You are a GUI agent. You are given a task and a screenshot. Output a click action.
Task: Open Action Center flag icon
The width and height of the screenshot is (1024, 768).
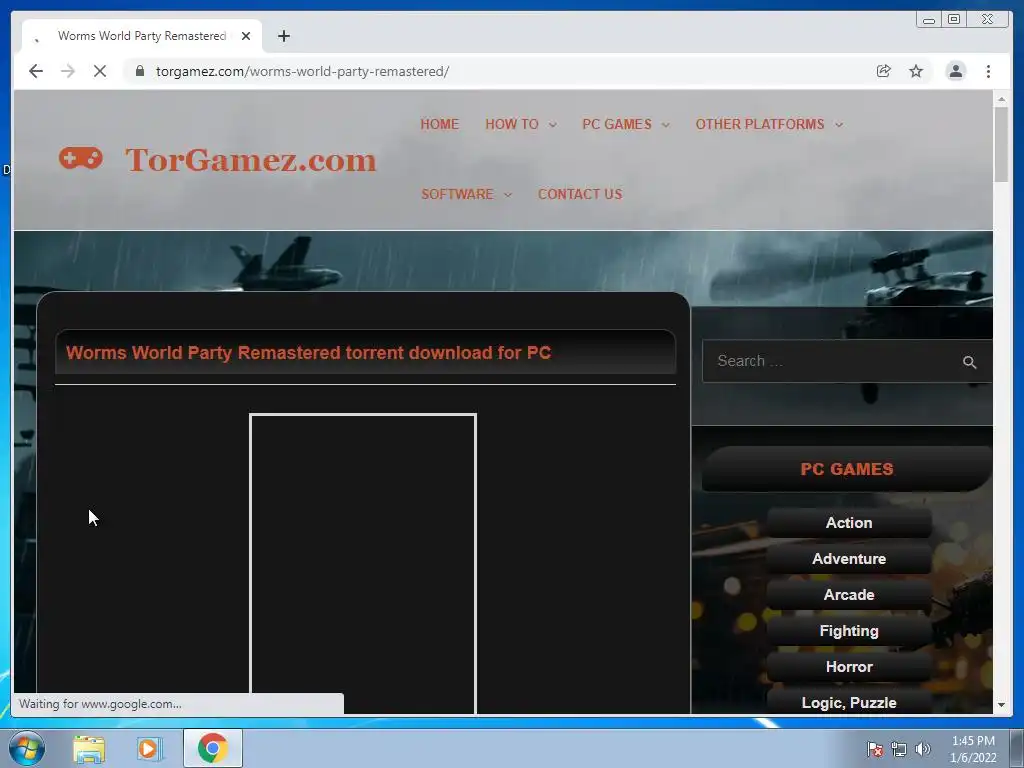coord(874,749)
